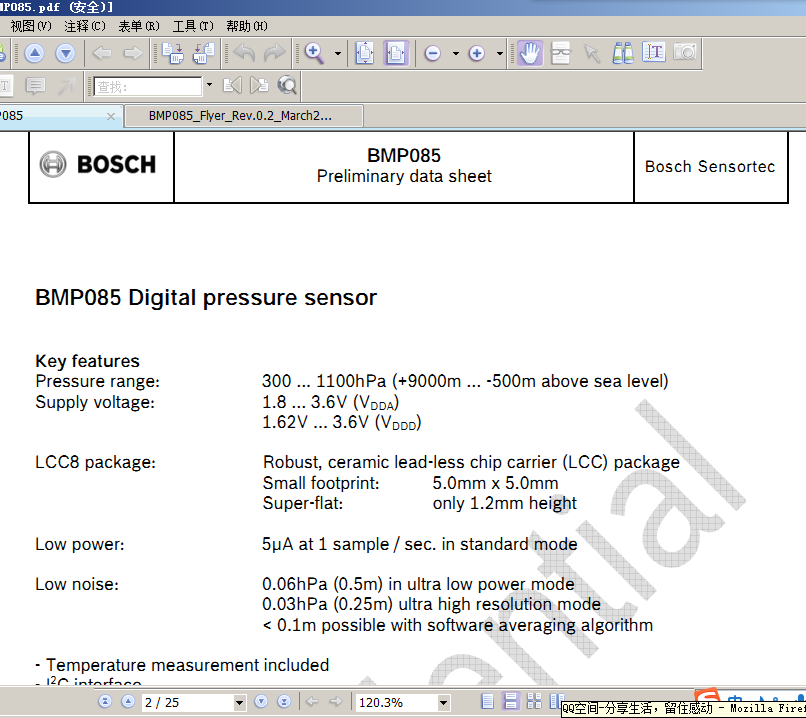806x718 pixels.
Task: Open the 注释(C) menu
Action: click(85, 26)
